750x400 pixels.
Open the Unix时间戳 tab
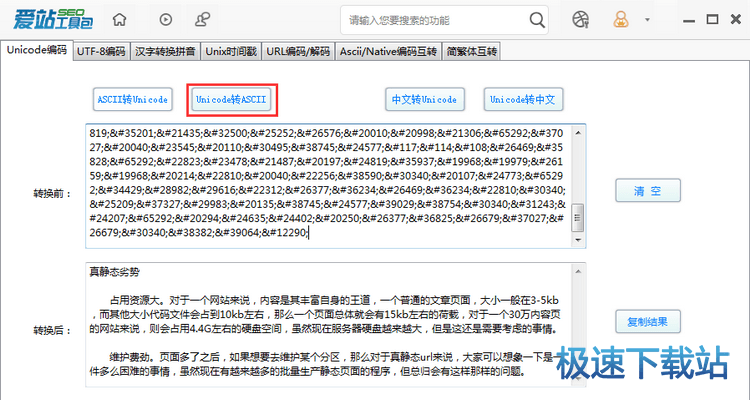231,52
